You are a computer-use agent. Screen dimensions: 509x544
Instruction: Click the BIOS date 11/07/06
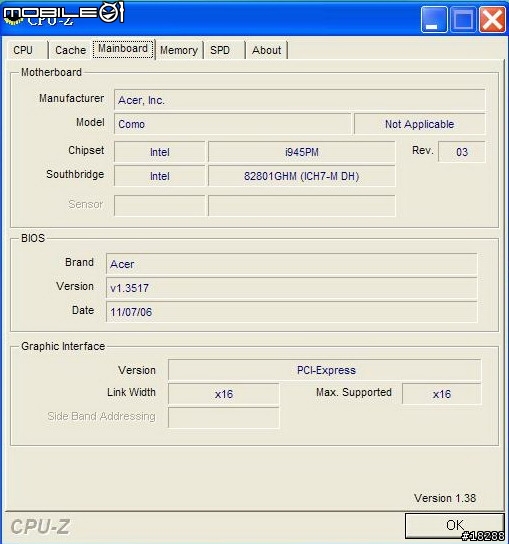click(291, 312)
